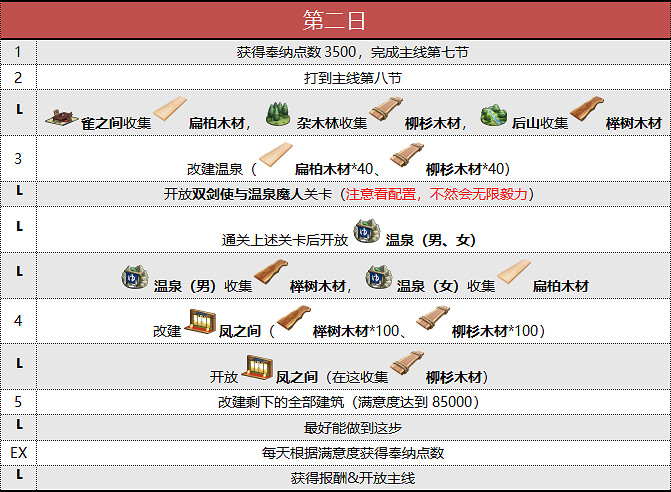Click the text 获得报酬&开放主线
The image size is (671, 492).
pyautogui.click(x=353, y=478)
